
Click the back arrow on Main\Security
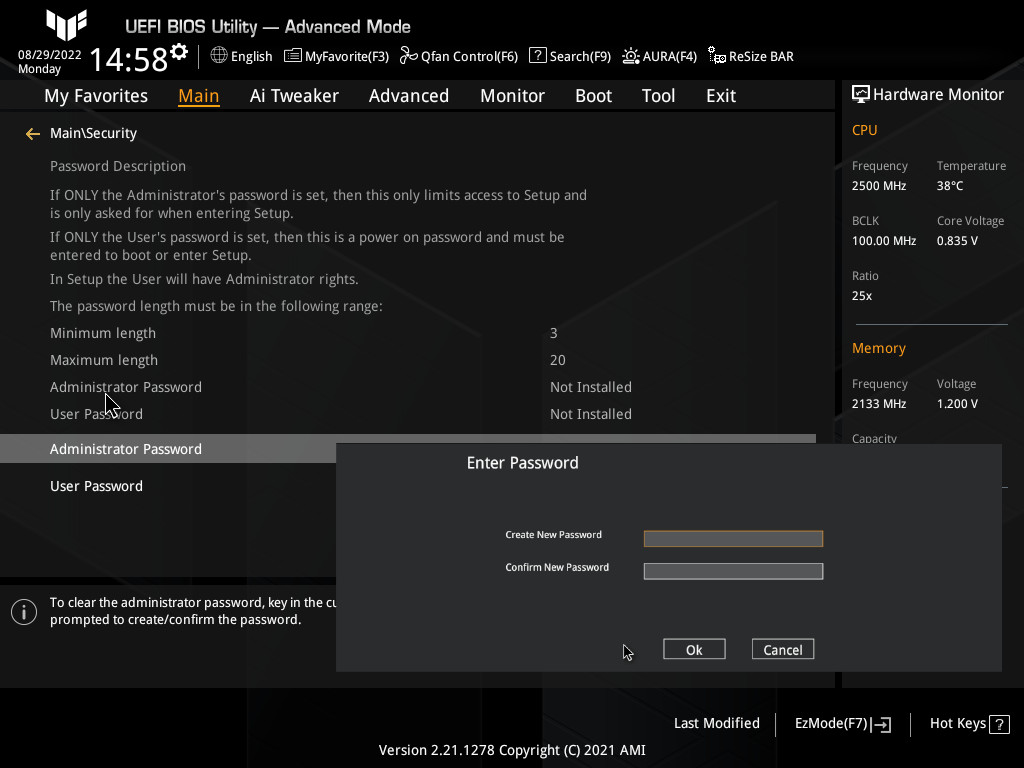[x=32, y=132]
